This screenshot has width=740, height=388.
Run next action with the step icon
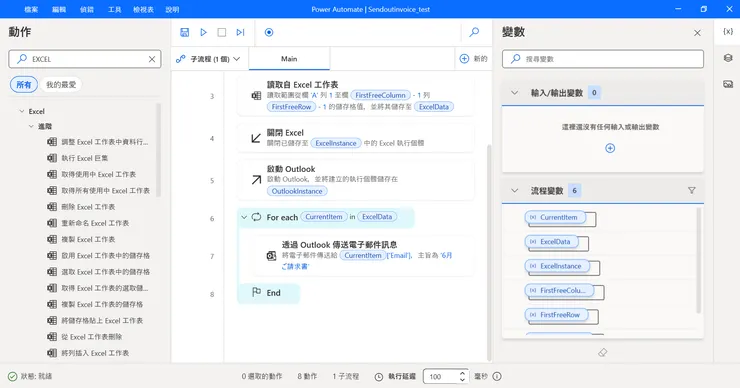pyautogui.click(x=240, y=32)
